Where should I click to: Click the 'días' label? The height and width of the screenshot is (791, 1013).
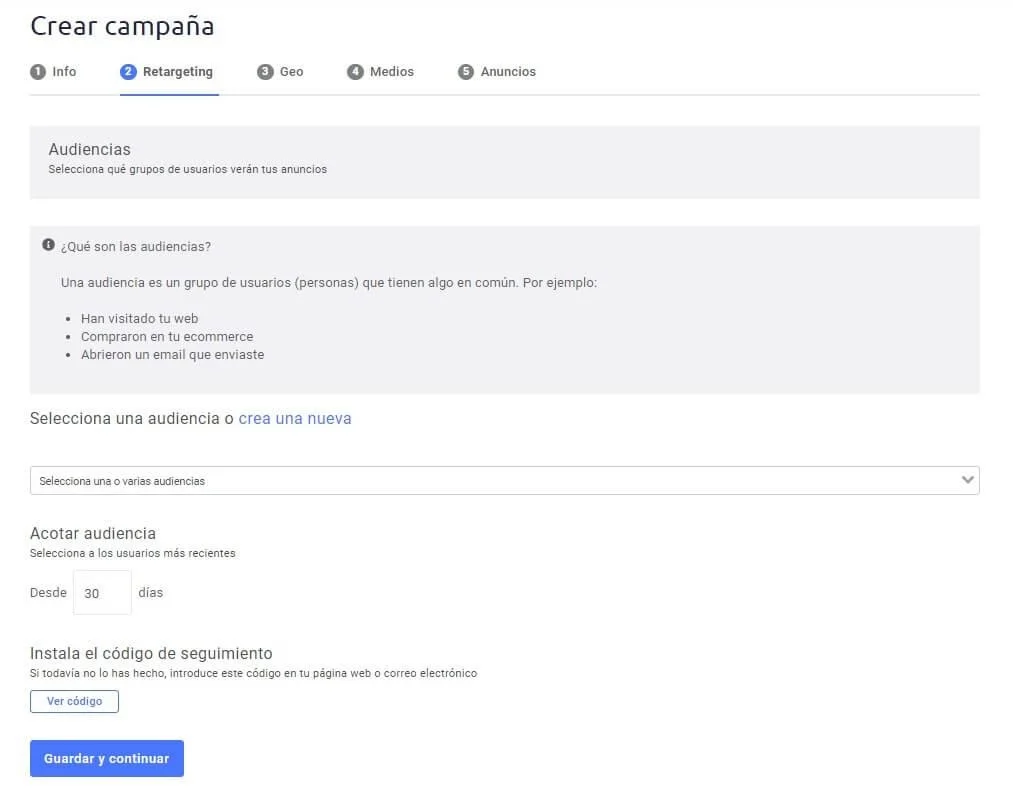tap(151, 593)
